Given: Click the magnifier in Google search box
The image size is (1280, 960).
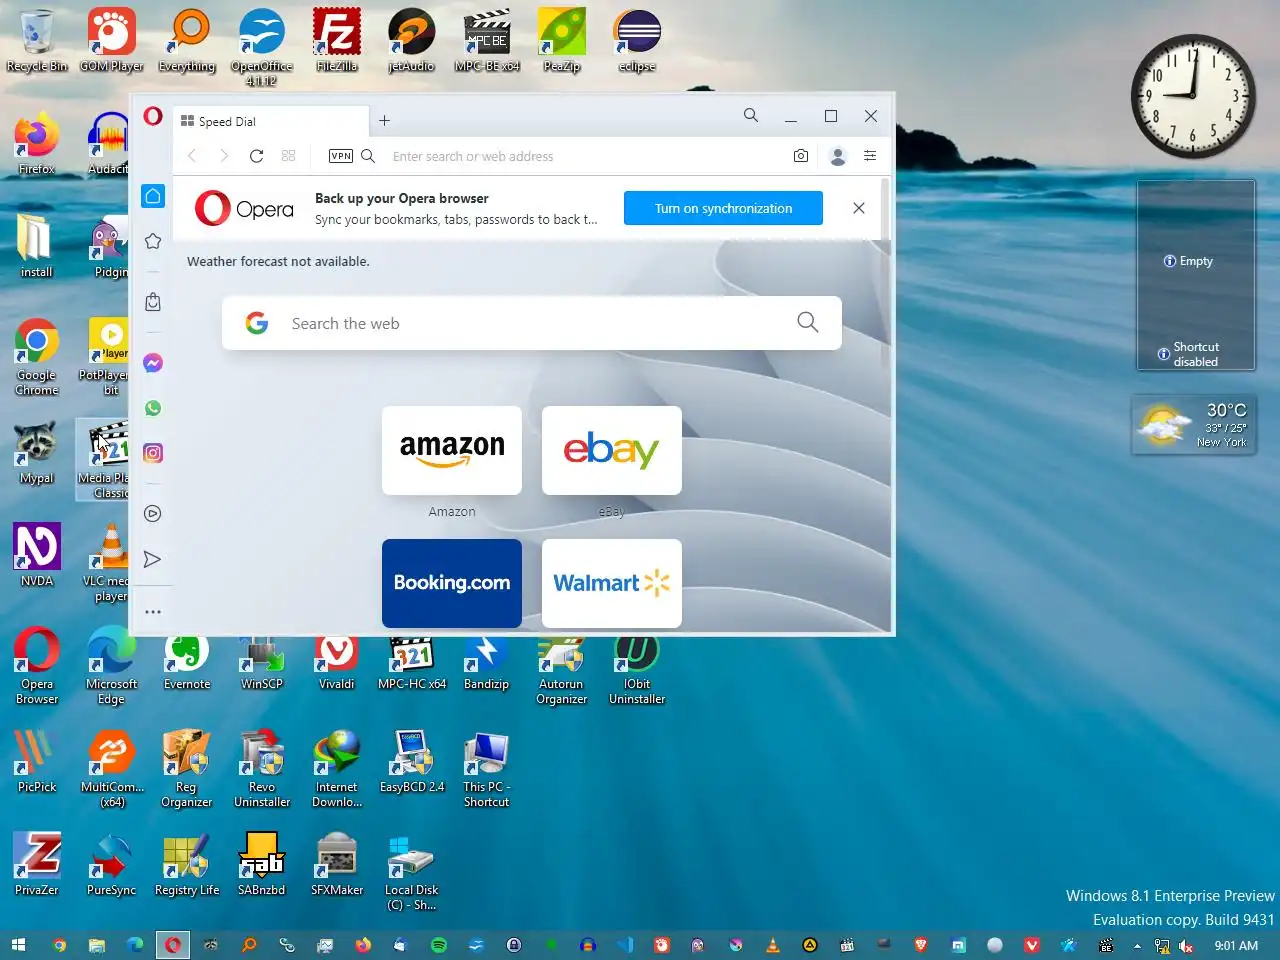Looking at the screenshot, I should 808,322.
